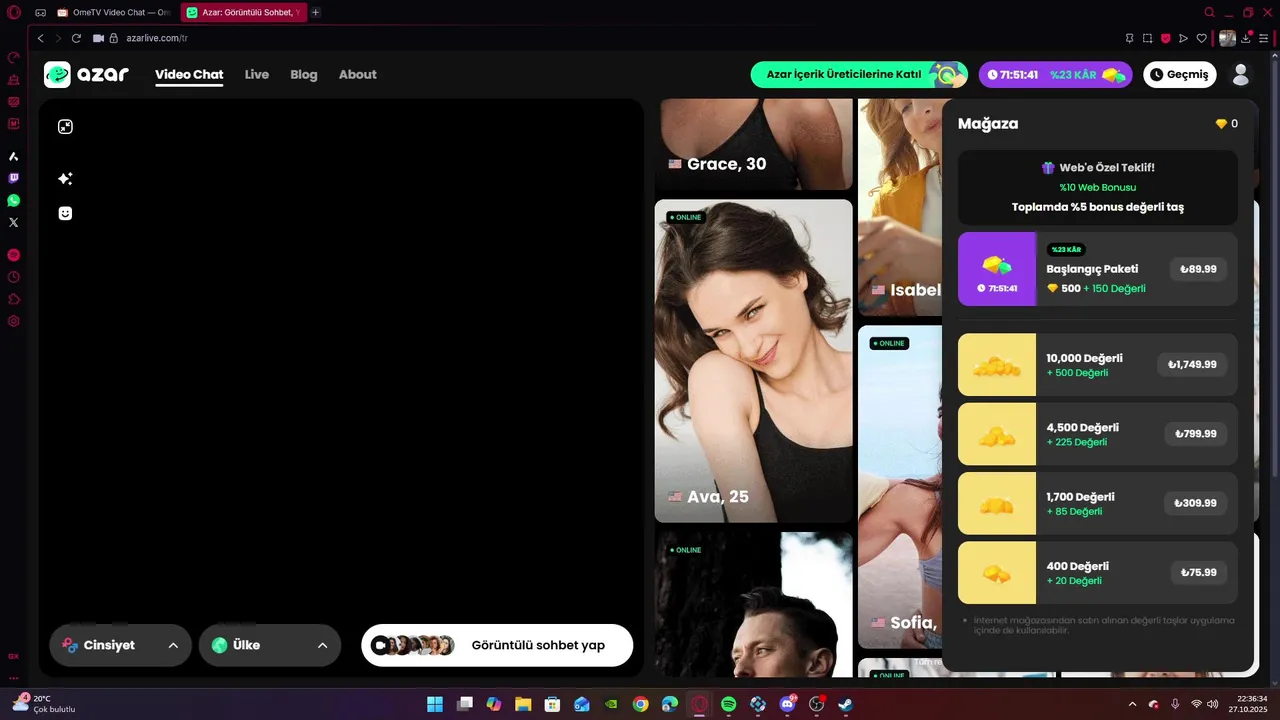
Task: Open the X (Twitter) sidebar icon
Action: click(13, 222)
